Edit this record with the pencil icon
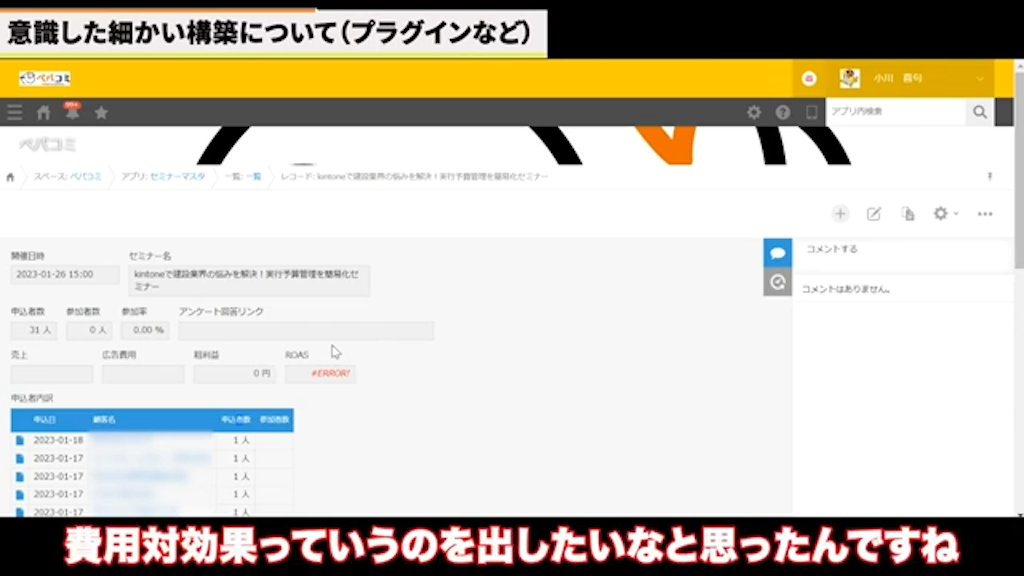1024x576 pixels. pyautogui.click(x=873, y=214)
